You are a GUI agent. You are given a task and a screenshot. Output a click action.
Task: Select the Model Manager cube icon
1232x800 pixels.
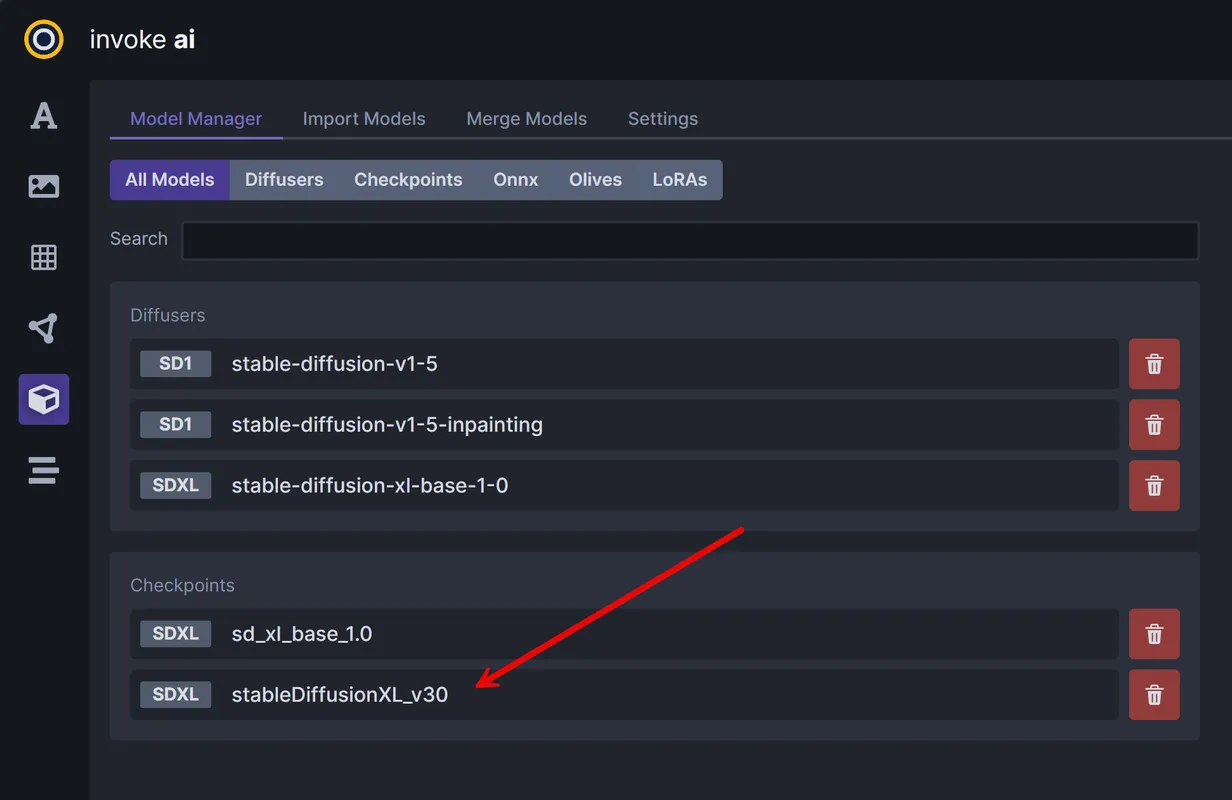(43, 399)
